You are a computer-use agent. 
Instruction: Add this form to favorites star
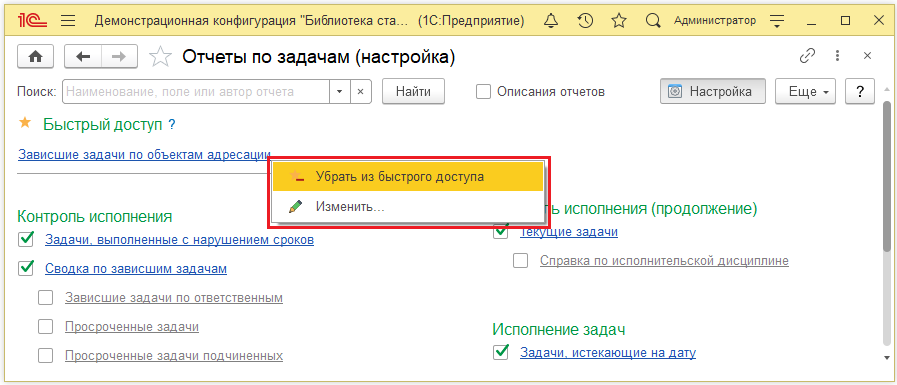click(160, 56)
